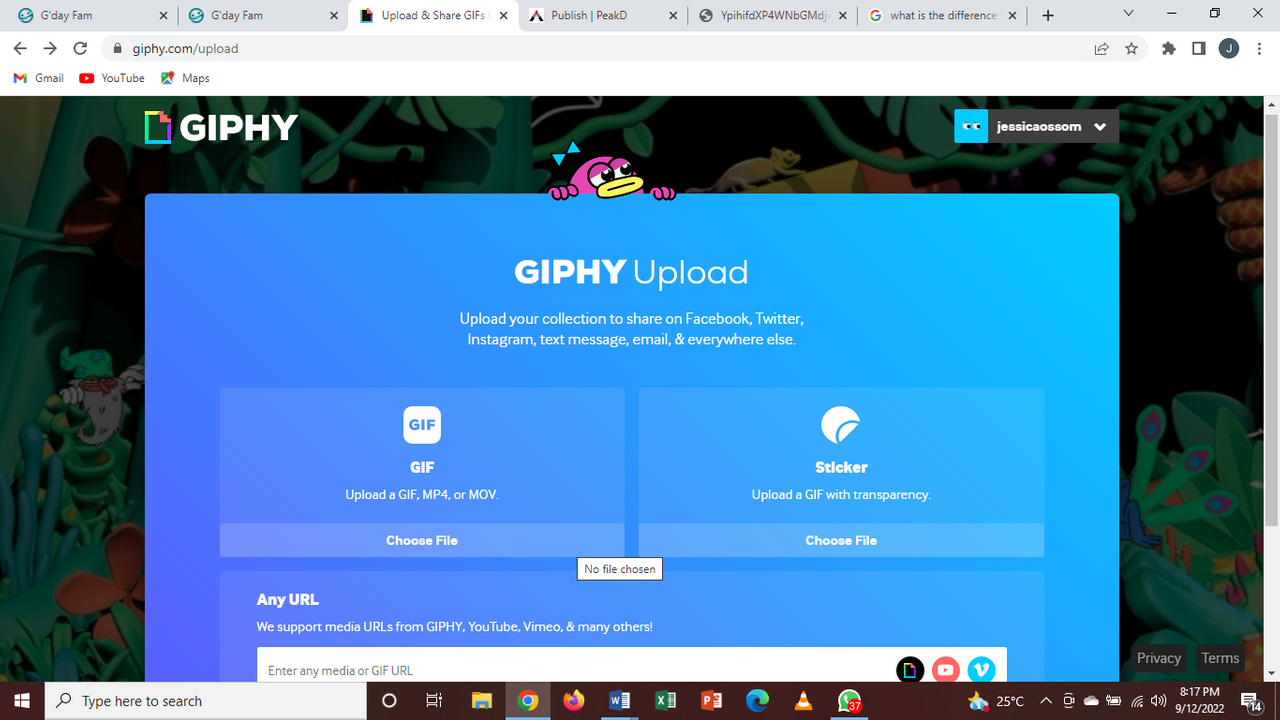The image size is (1280, 720).
Task: Reload the current page
Action: point(81,48)
